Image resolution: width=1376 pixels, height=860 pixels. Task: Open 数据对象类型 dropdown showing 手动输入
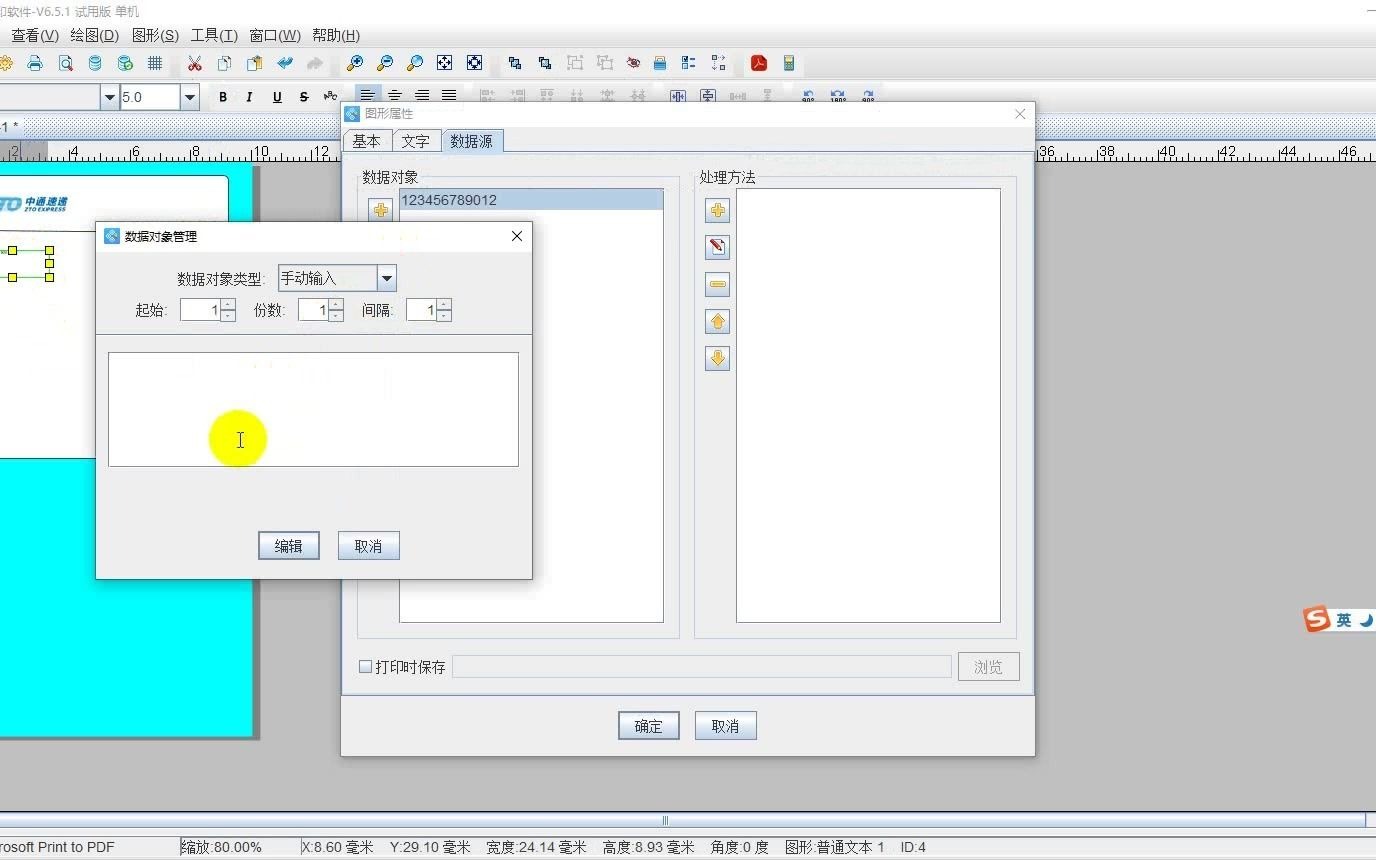[x=337, y=278]
